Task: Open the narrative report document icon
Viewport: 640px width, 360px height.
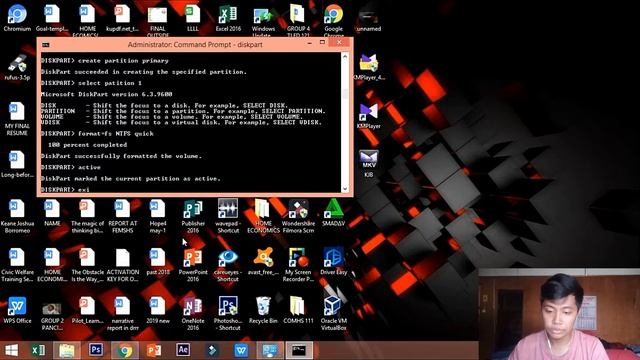Action: tap(122, 313)
